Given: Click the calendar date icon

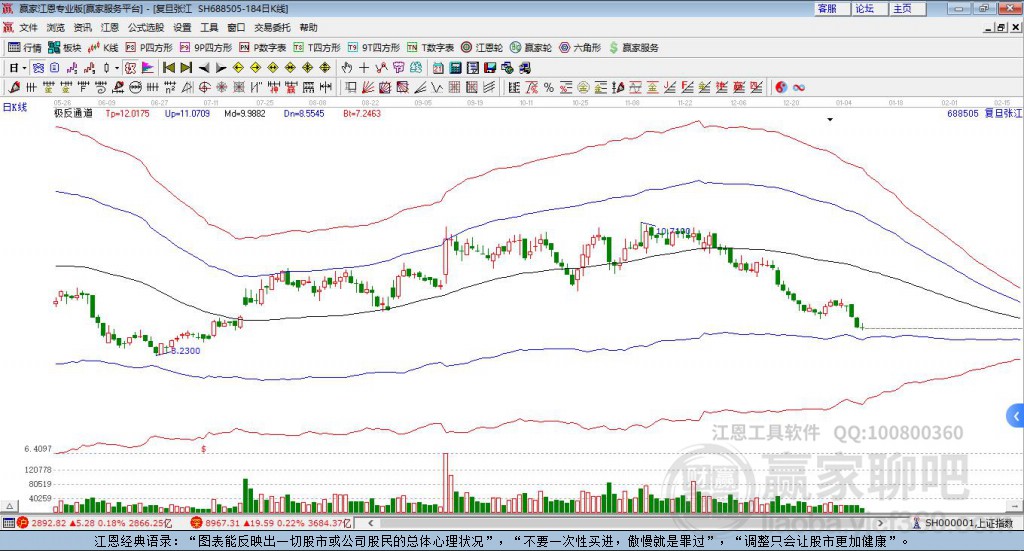Looking at the screenshot, I should pyautogui.click(x=438, y=67).
